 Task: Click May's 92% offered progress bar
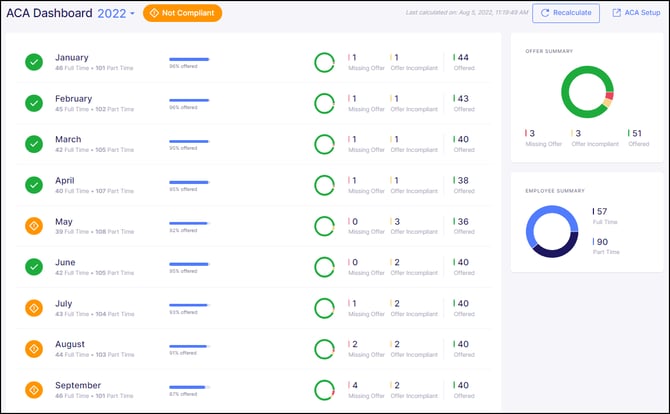189,223
